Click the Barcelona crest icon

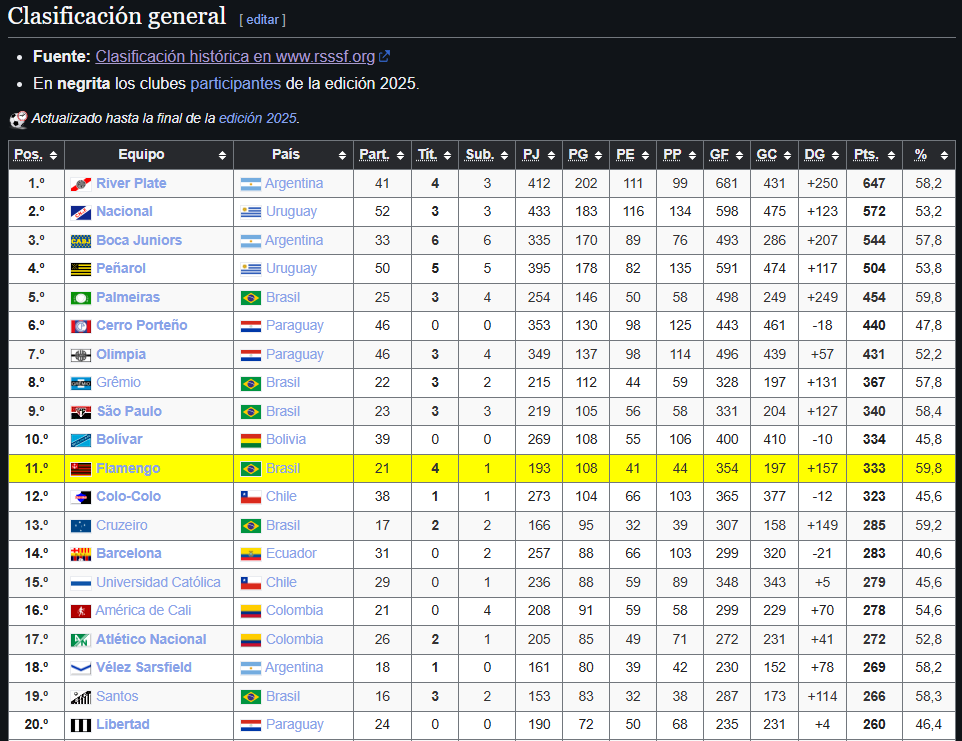pyautogui.click(x=81, y=555)
